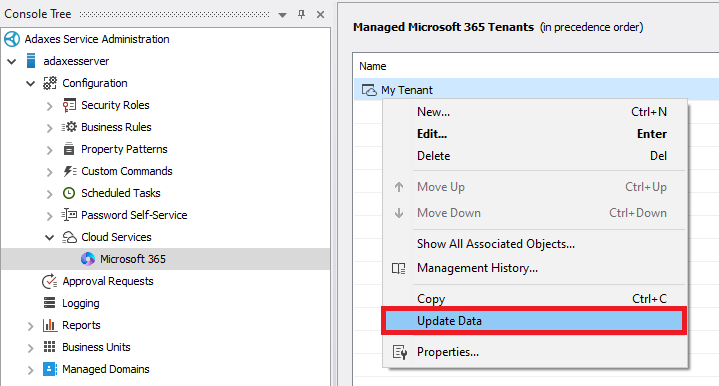Click the Move Down menu entry
Viewport: 719px width, 386px height.
pos(535,213)
